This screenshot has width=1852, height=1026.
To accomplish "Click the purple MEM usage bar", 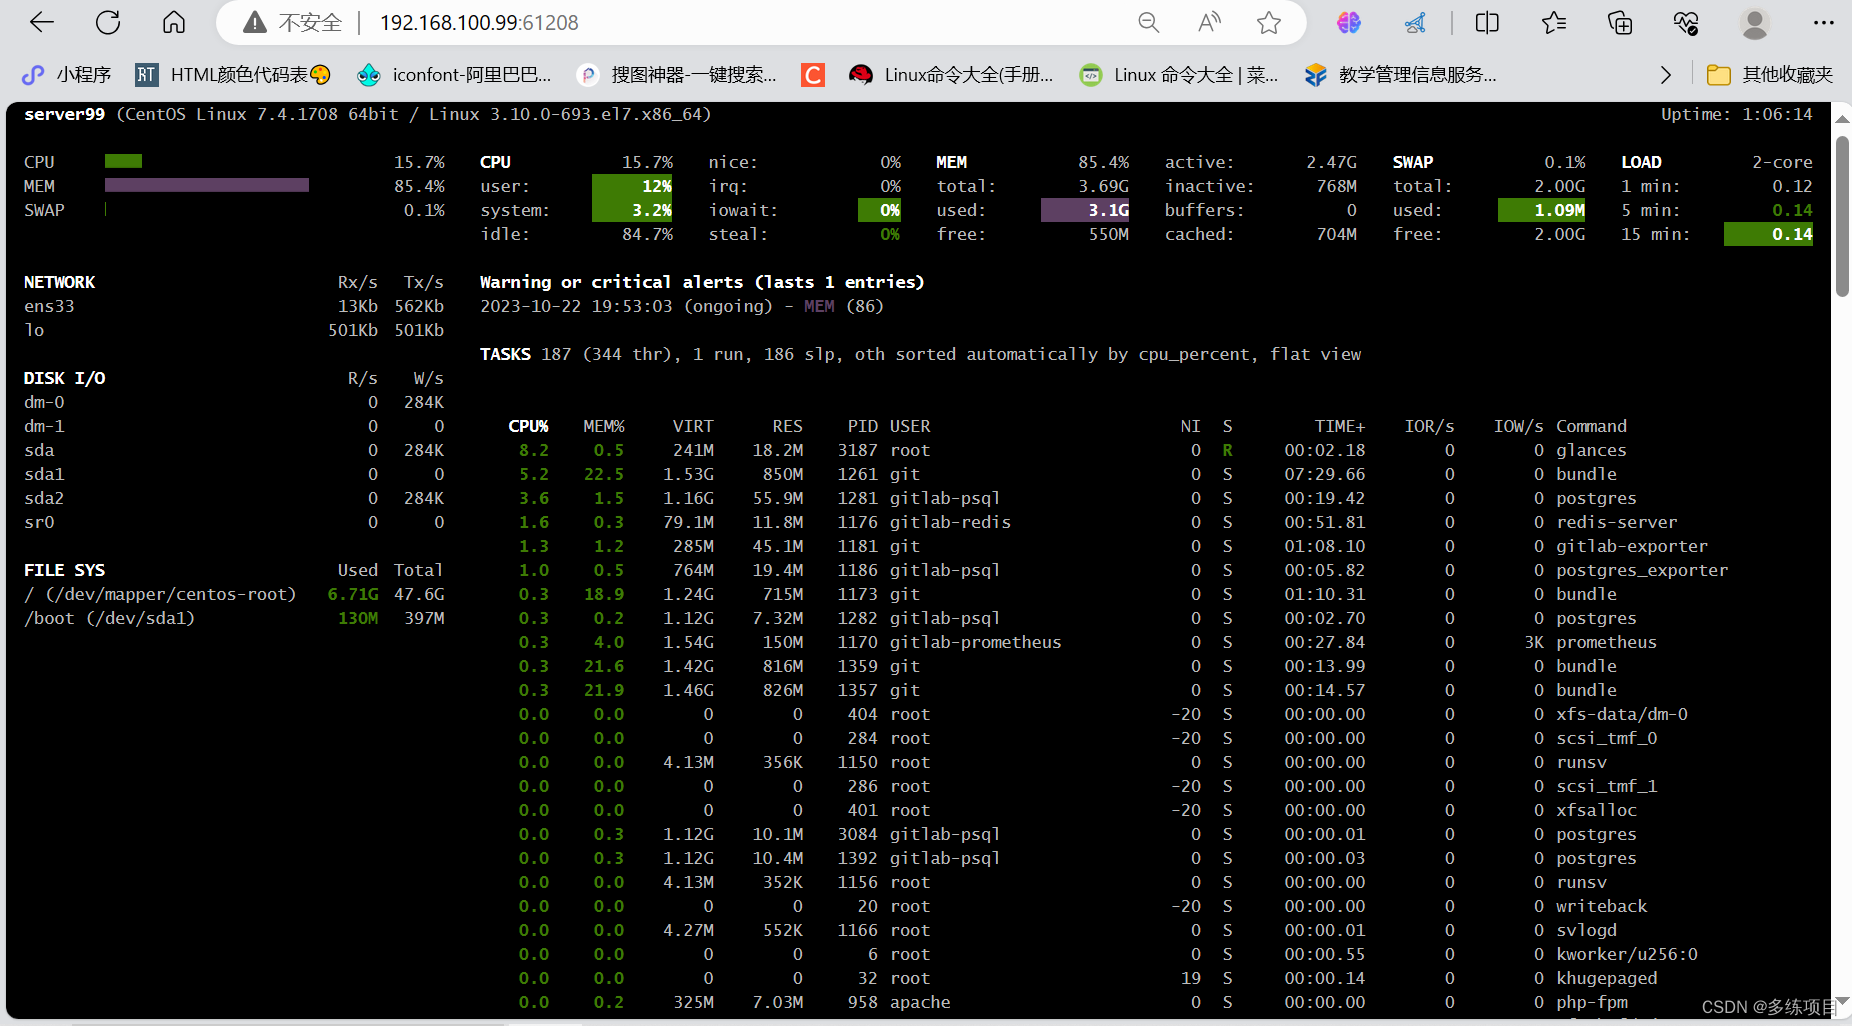I will point(207,185).
